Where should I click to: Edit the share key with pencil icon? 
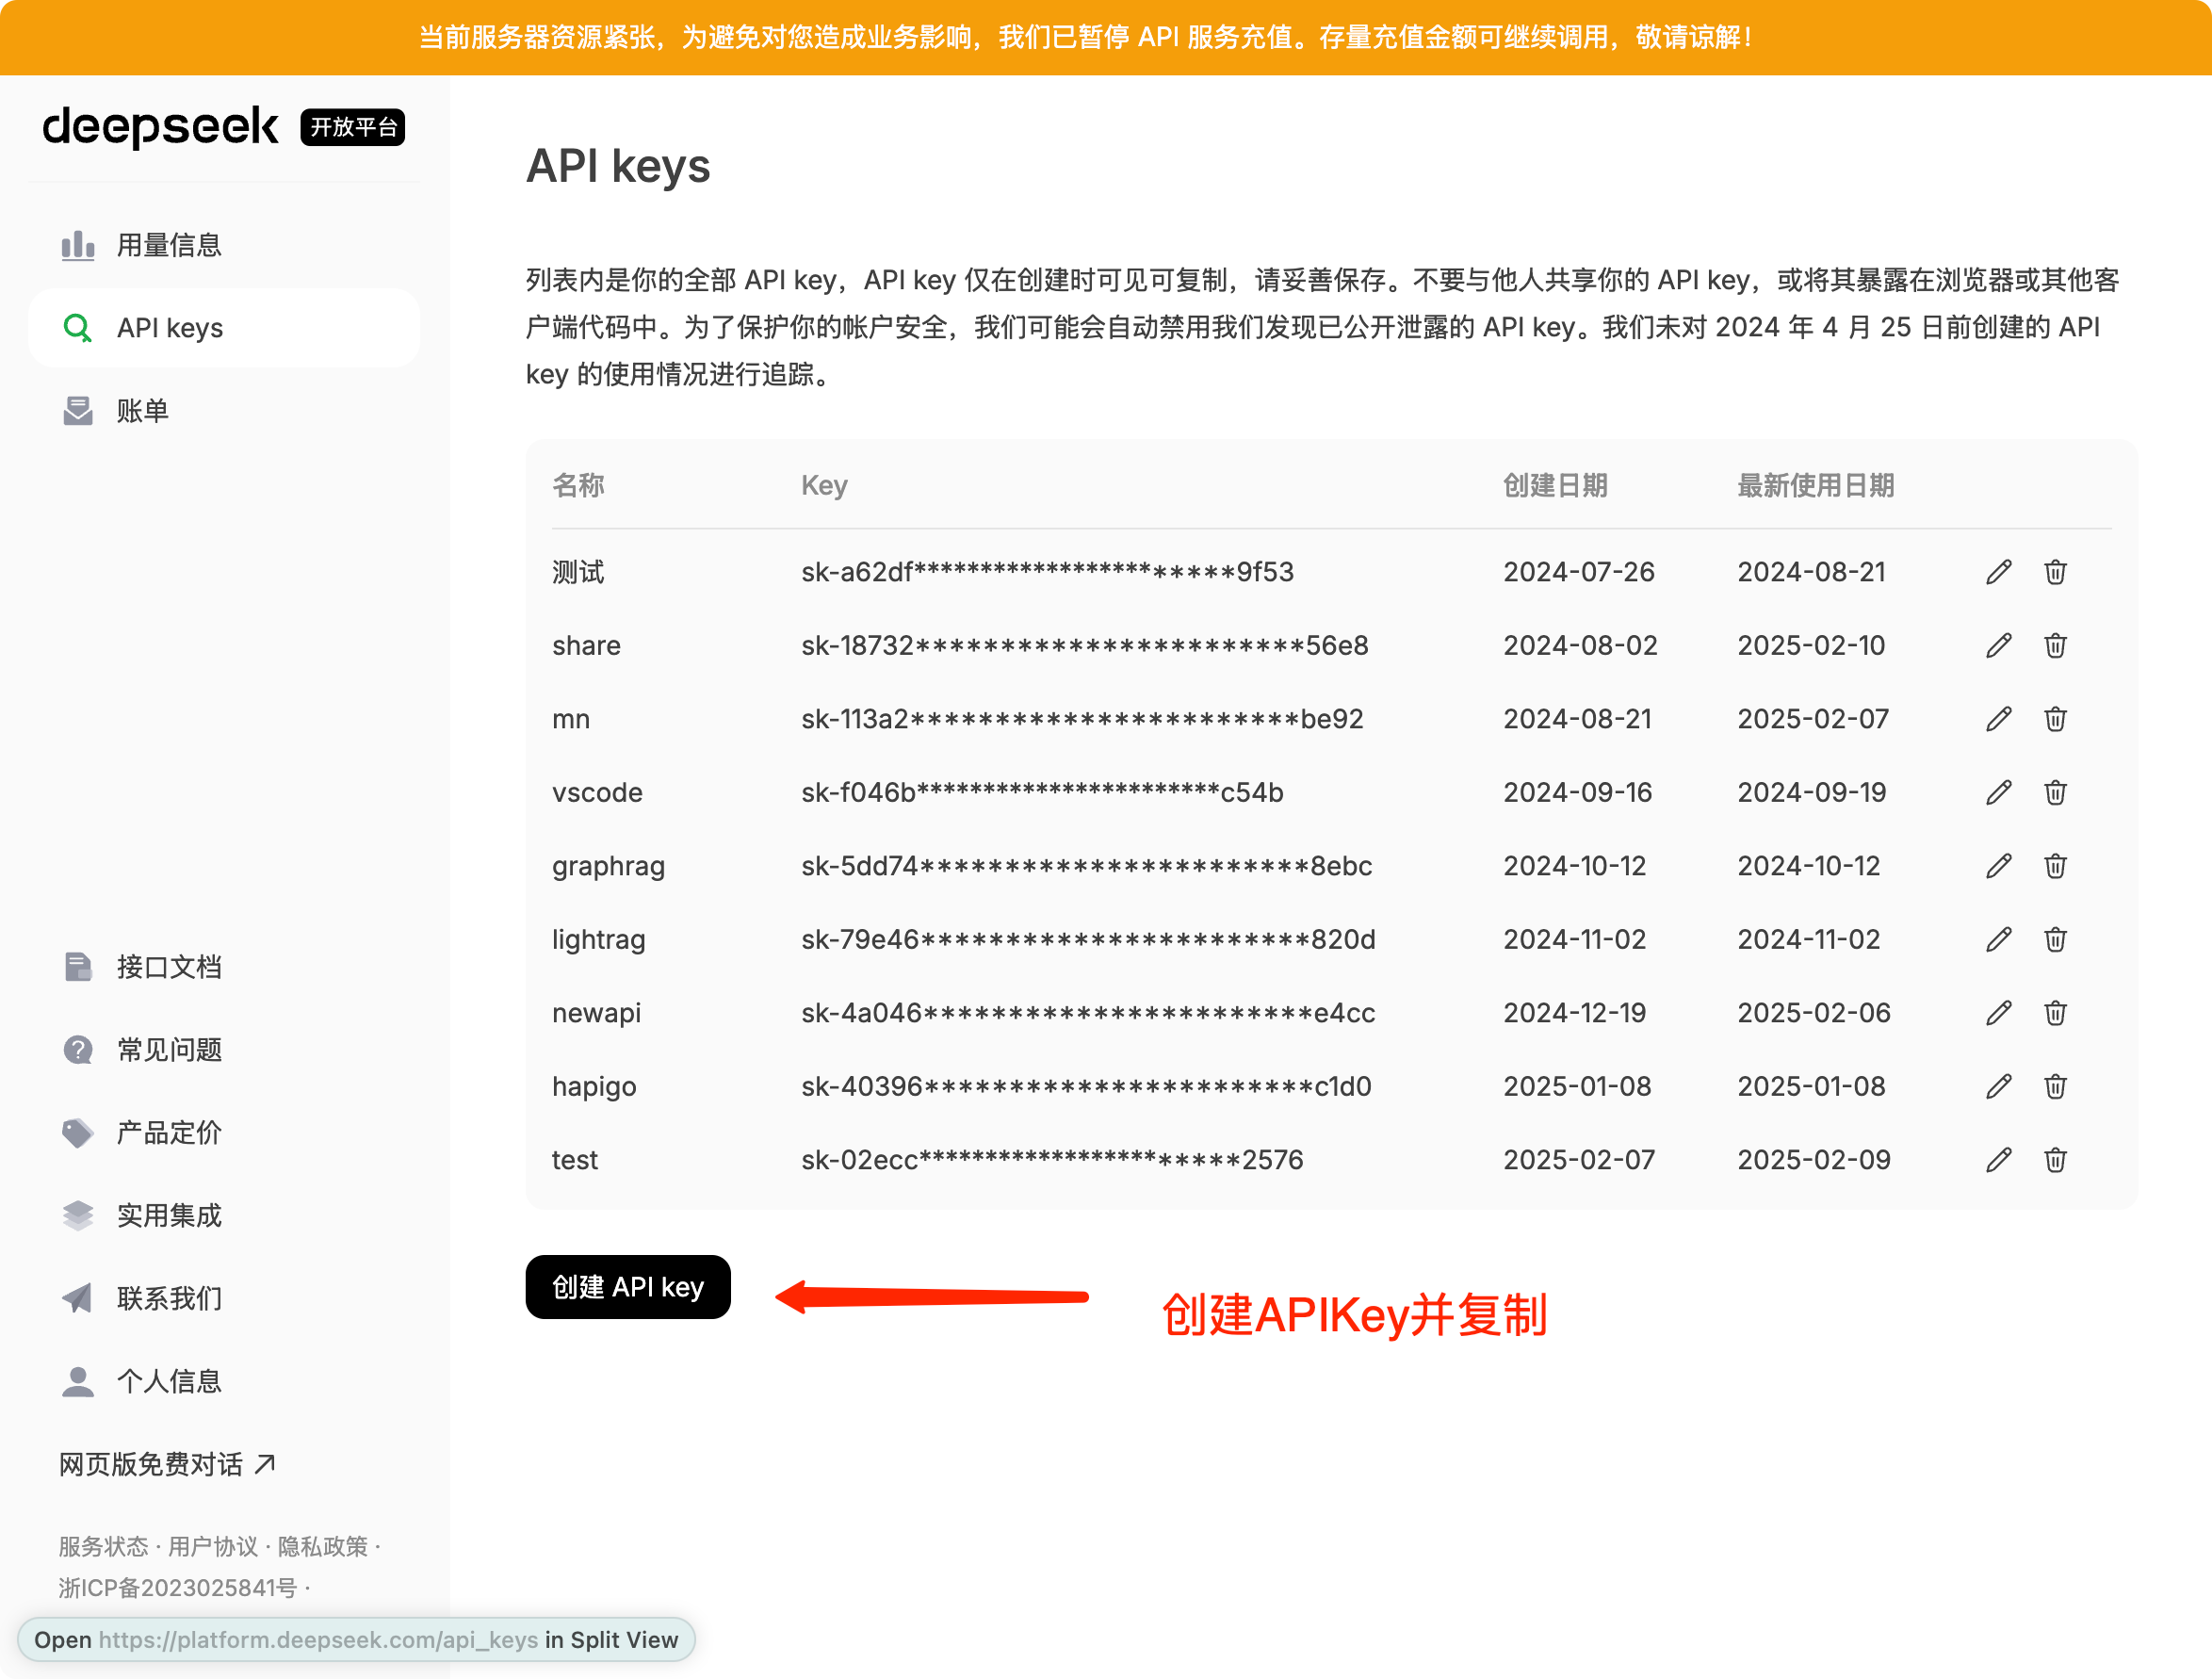point(1998,646)
